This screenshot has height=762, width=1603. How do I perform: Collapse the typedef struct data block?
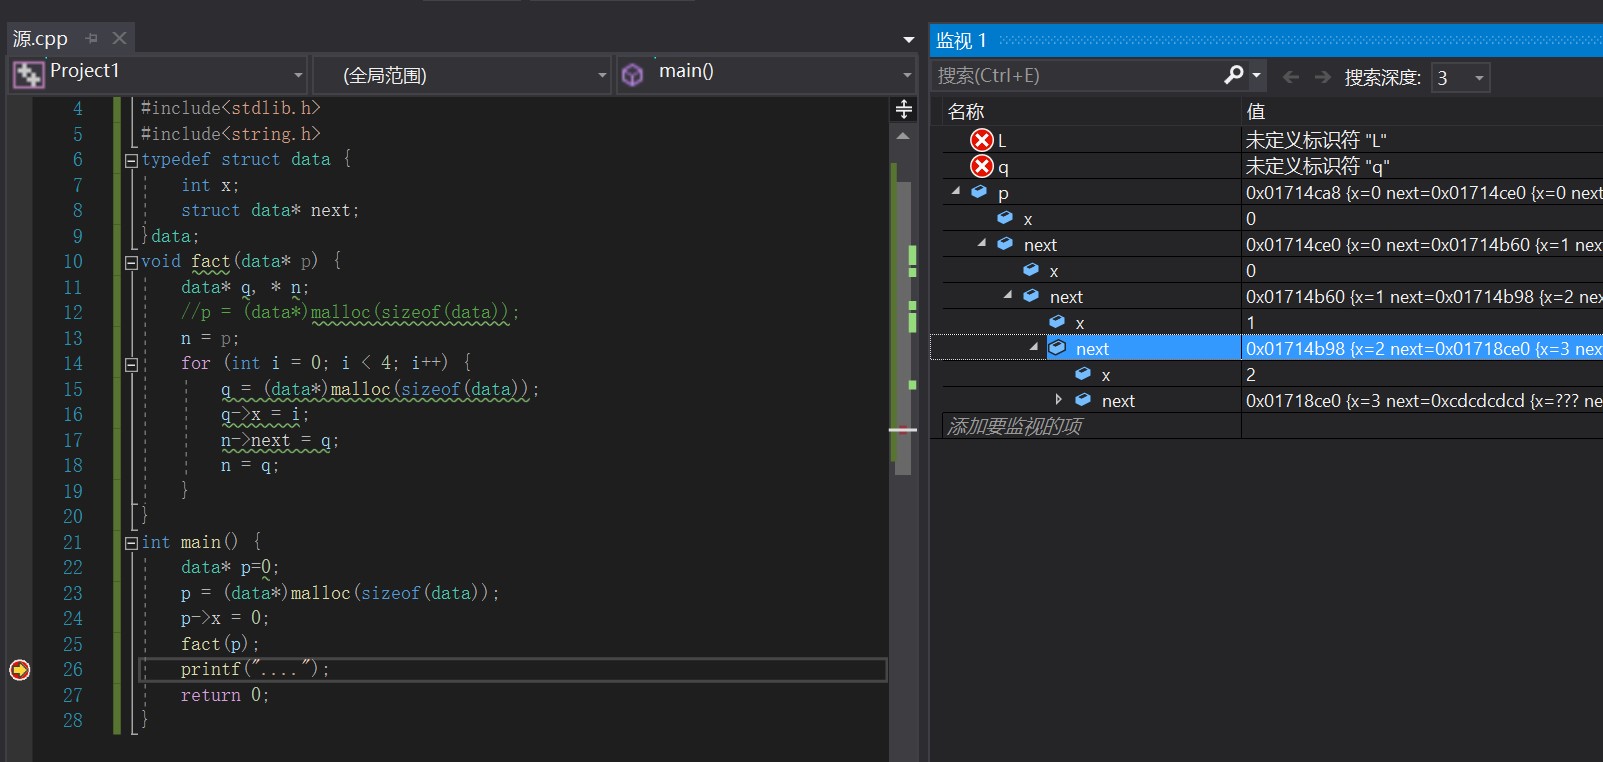coord(131,160)
